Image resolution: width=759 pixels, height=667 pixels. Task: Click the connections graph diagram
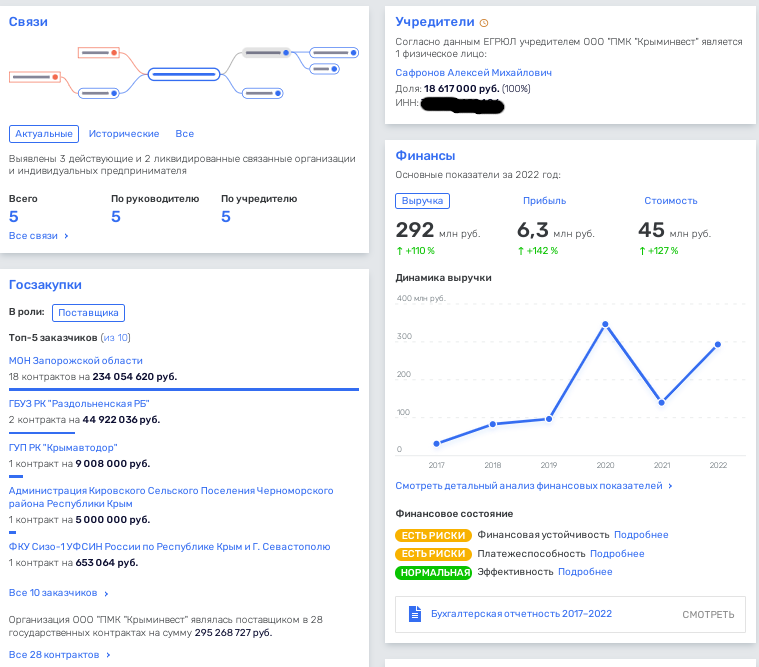[x=184, y=73]
